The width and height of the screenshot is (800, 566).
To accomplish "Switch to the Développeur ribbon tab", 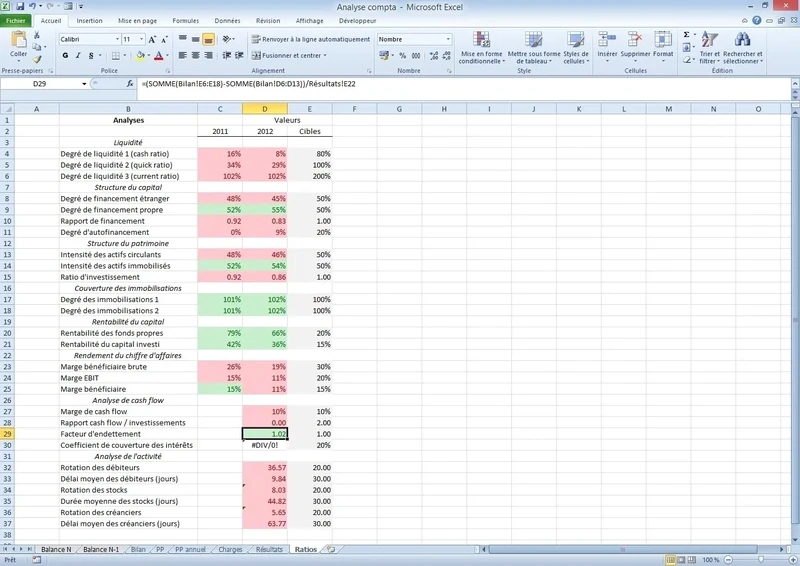I will tap(357, 21).
